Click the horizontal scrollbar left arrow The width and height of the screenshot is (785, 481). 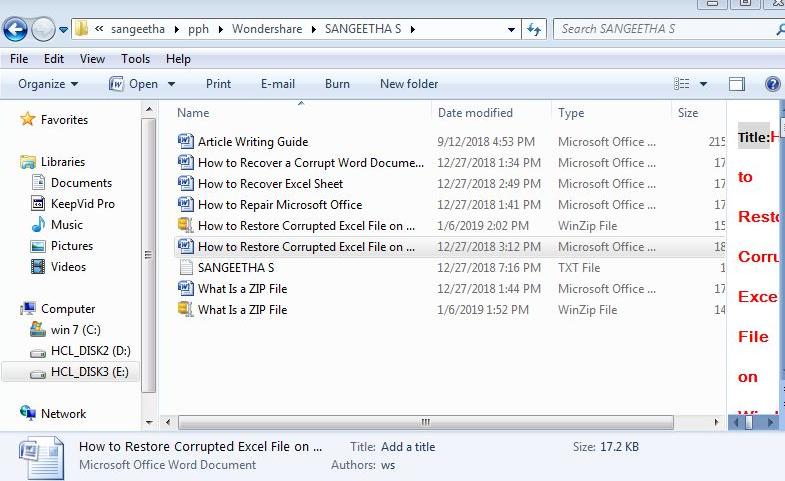[x=168, y=422]
